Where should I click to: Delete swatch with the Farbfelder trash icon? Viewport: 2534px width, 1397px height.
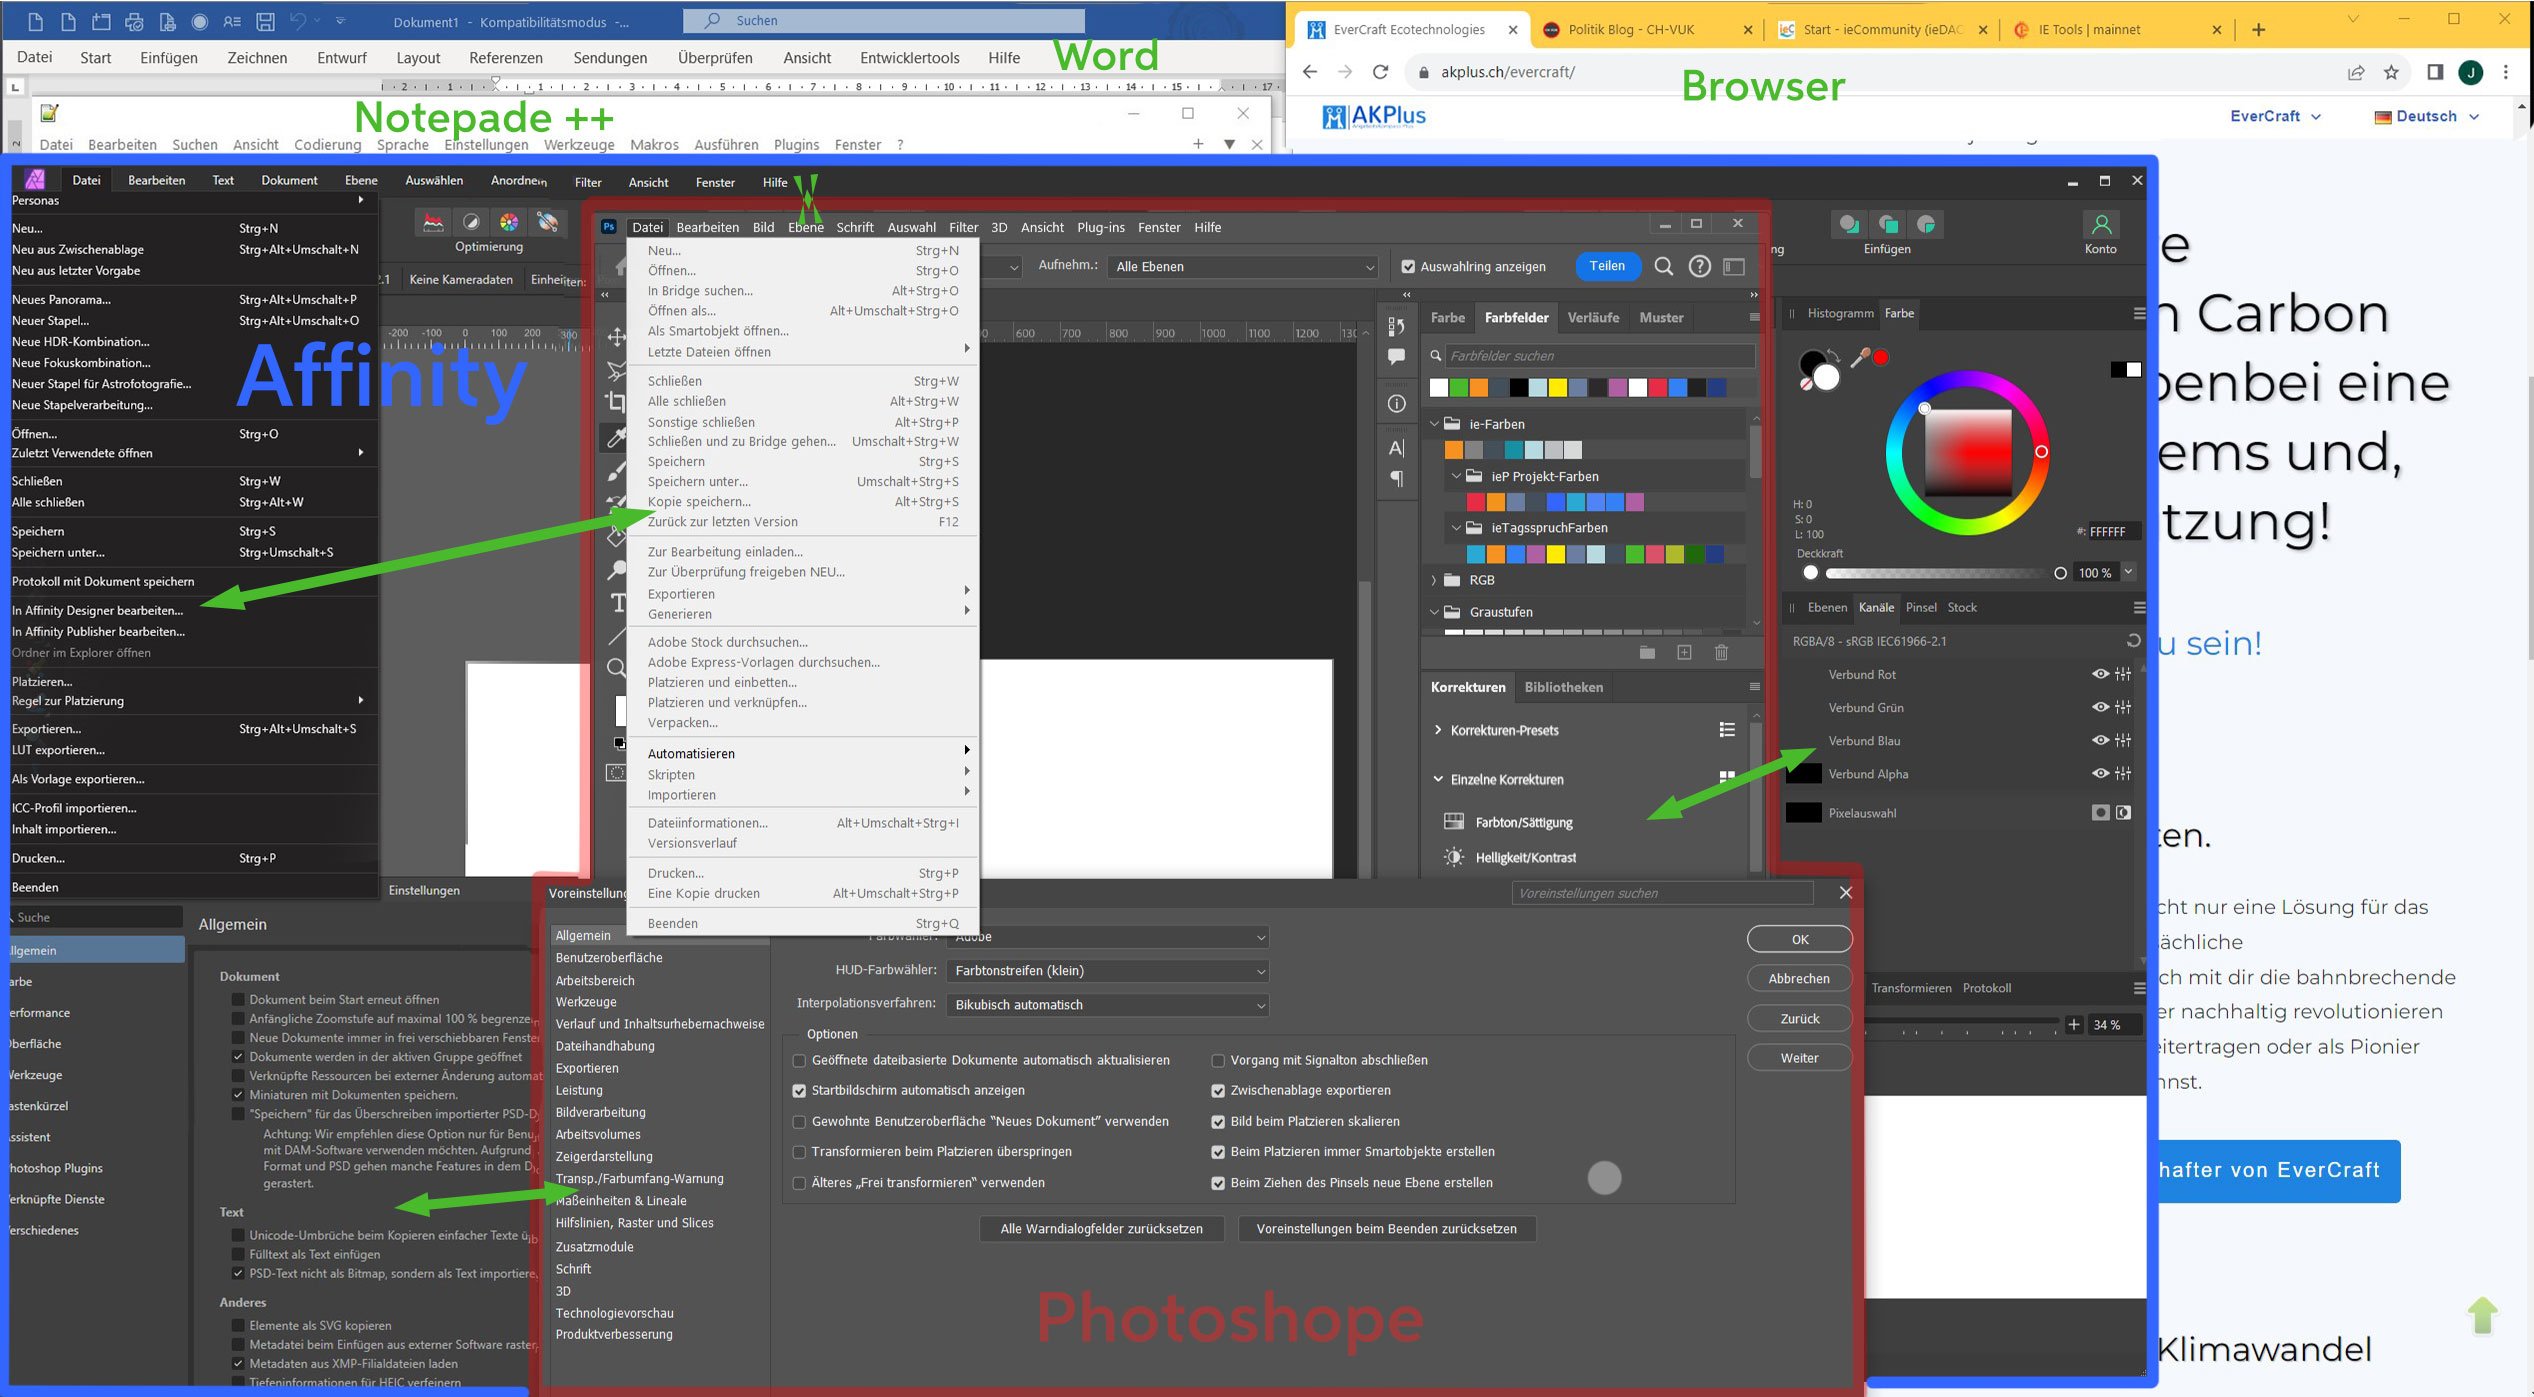tap(1721, 653)
